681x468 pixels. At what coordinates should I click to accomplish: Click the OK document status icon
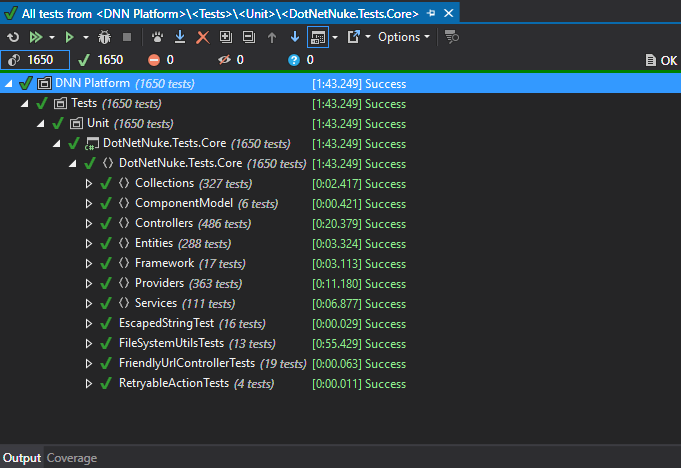click(661, 60)
